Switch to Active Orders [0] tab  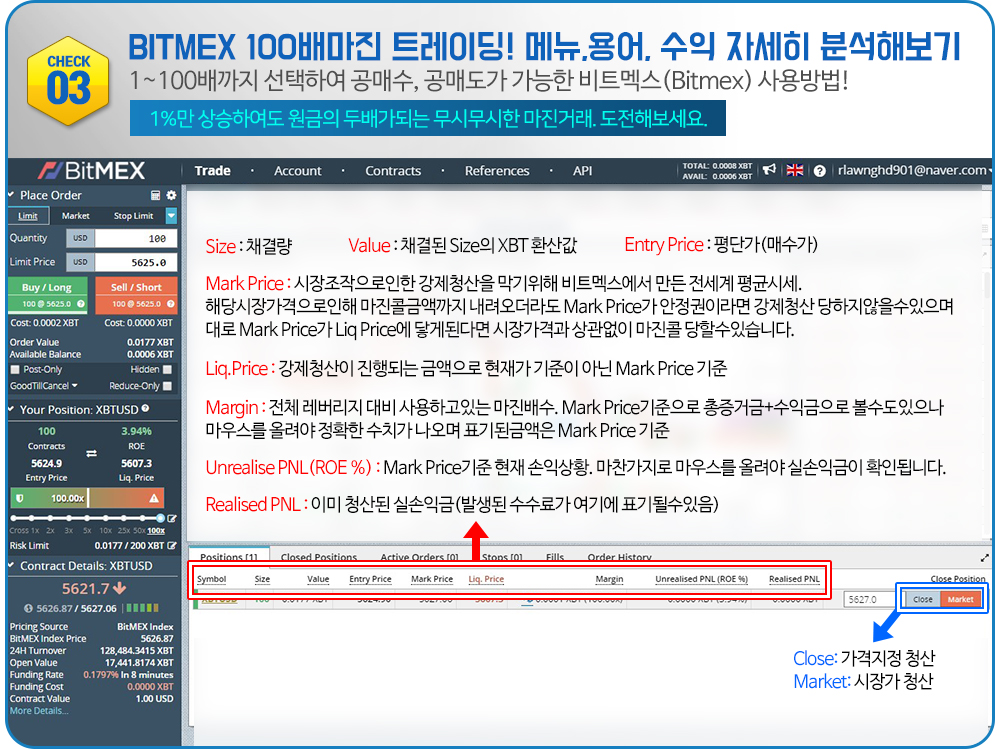coord(419,557)
